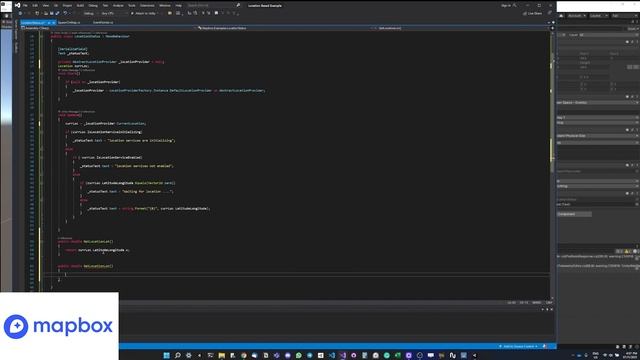Open the Mapbox.Examples.LocationStatus class dropdown
This screenshot has width=640, height=360.
tap(286, 28)
